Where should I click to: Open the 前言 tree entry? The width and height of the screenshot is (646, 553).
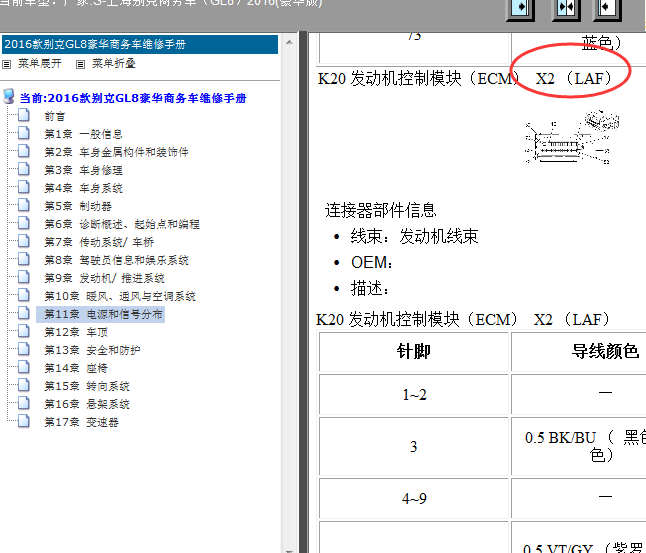tap(55, 116)
